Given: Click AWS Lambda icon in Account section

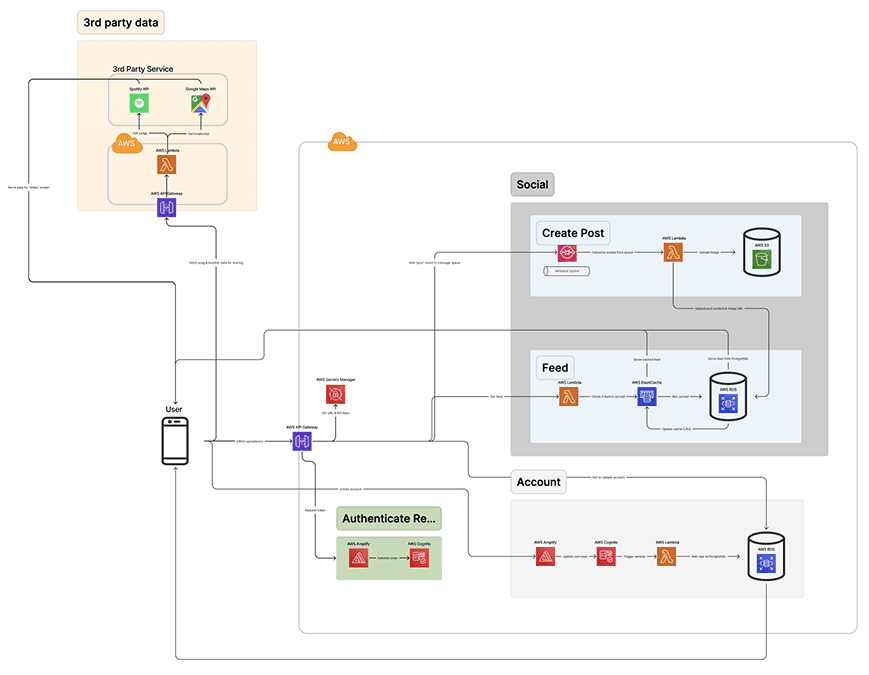Looking at the screenshot, I should 667,556.
